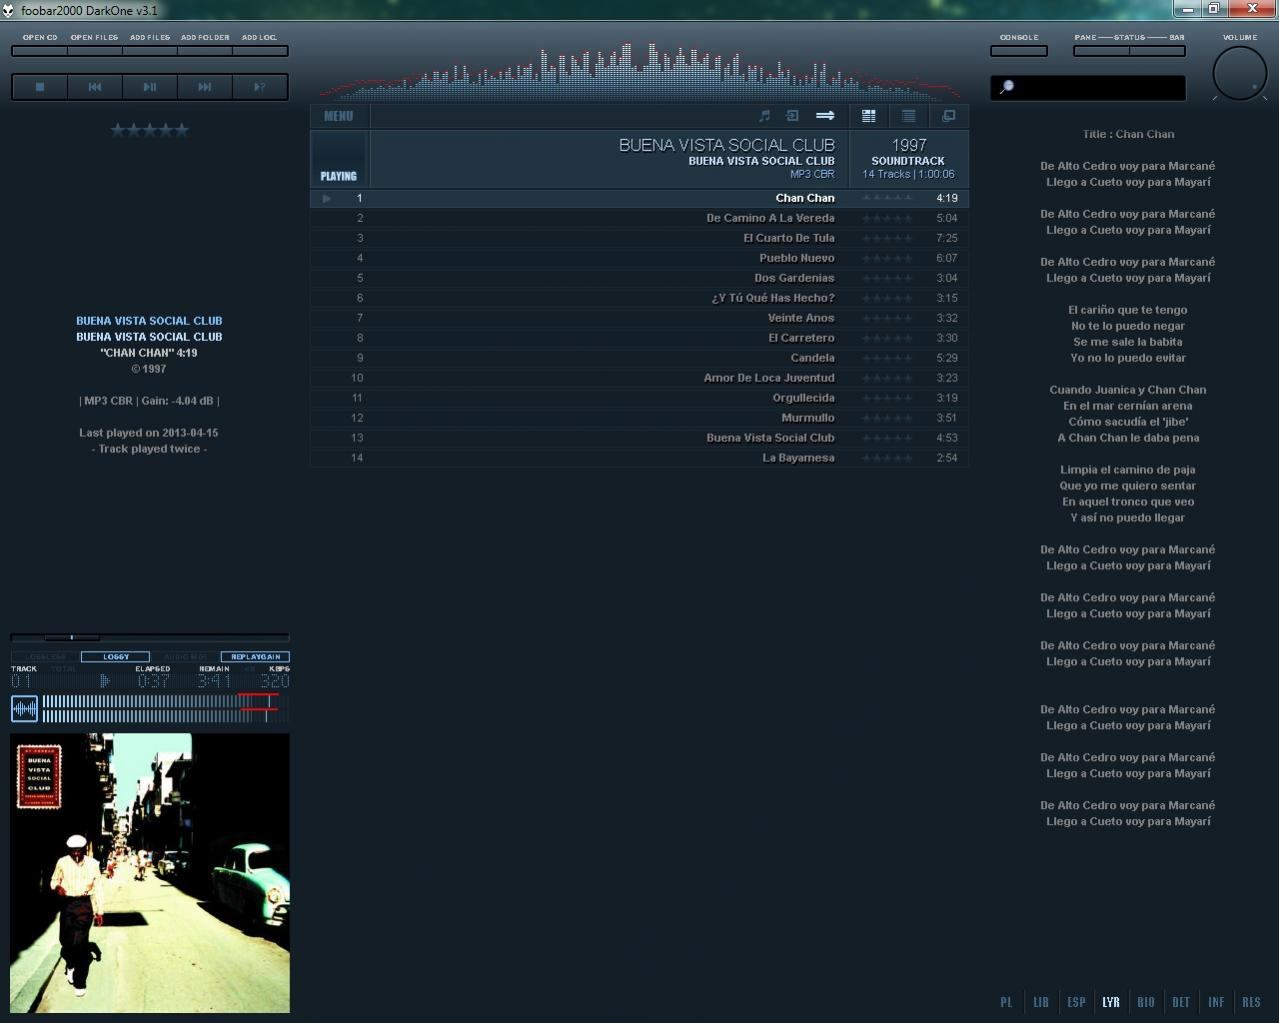Switch to LIB panel tab
This screenshot has height=1023, width=1279.
[x=1041, y=1002]
